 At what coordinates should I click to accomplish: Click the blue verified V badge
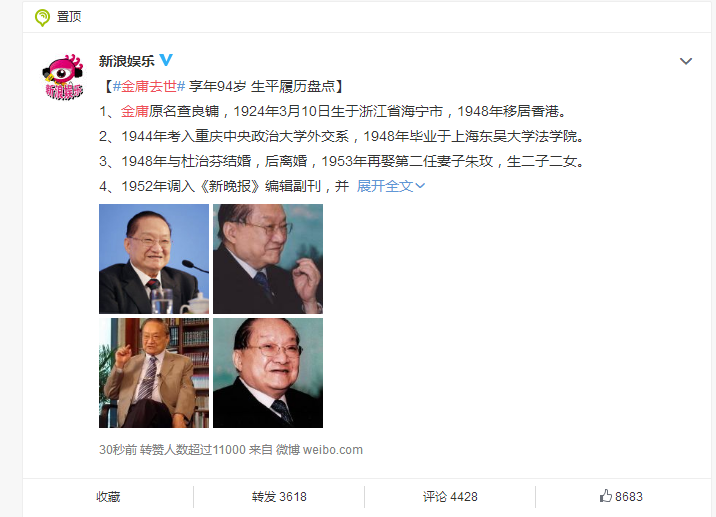coord(166,60)
